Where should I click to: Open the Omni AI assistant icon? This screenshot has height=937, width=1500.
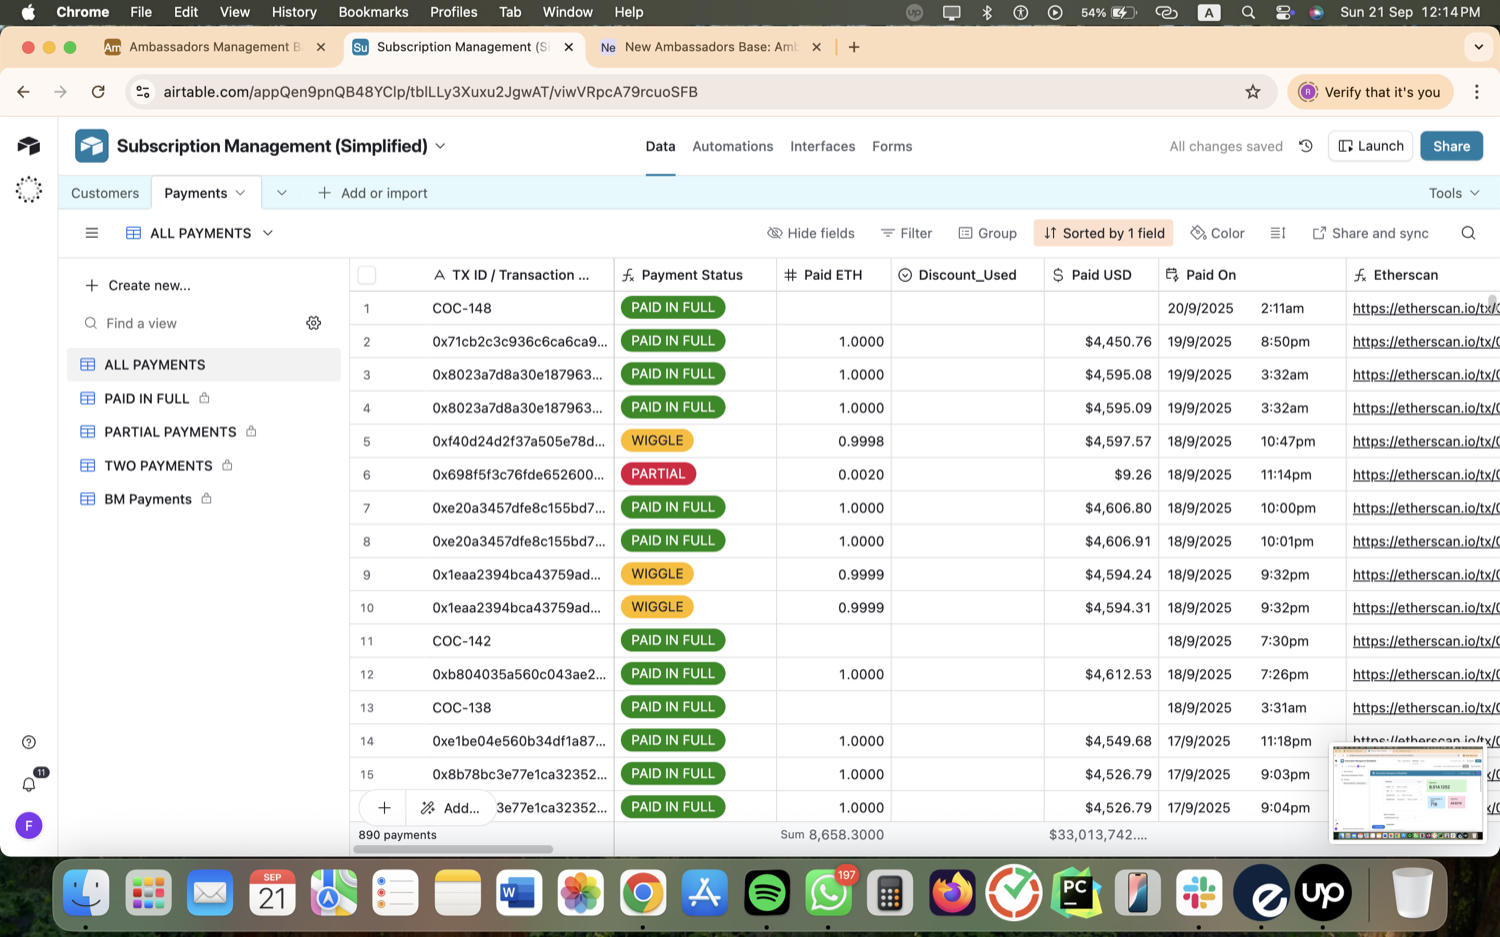(29, 190)
